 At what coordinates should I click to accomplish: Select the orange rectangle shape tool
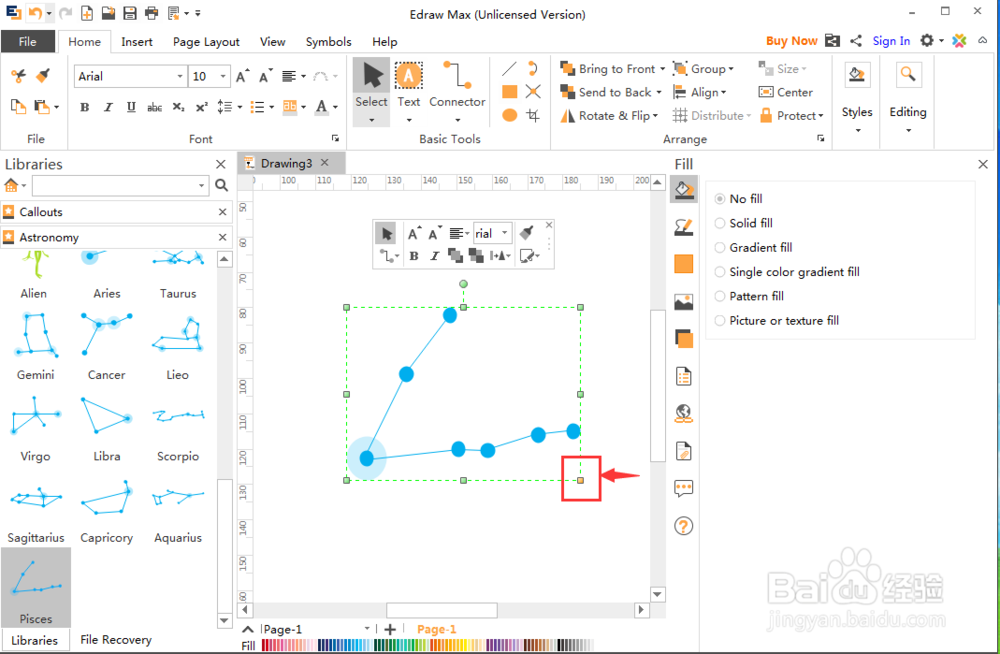click(510, 92)
